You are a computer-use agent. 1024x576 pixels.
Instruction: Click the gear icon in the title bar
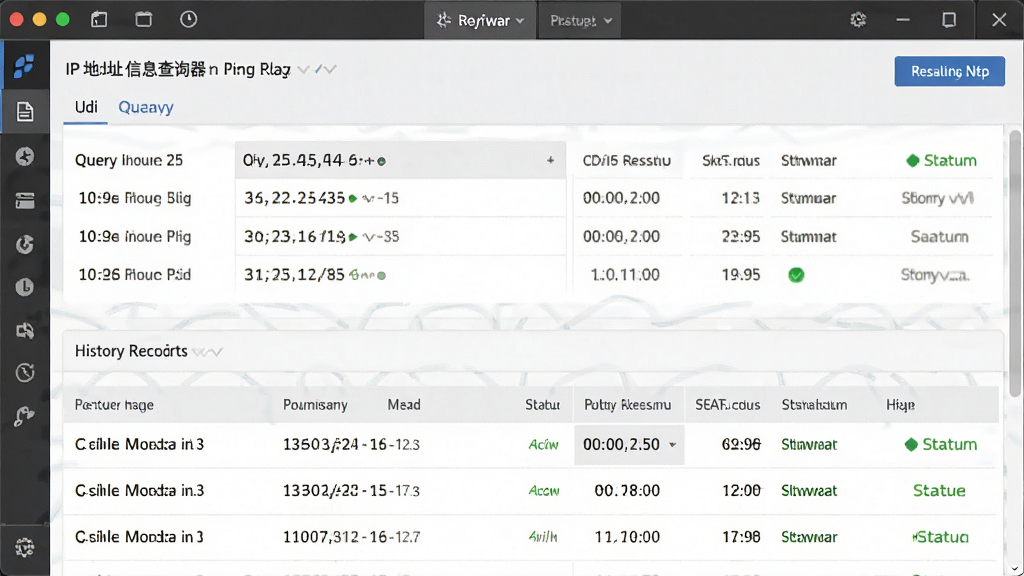click(858, 20)
